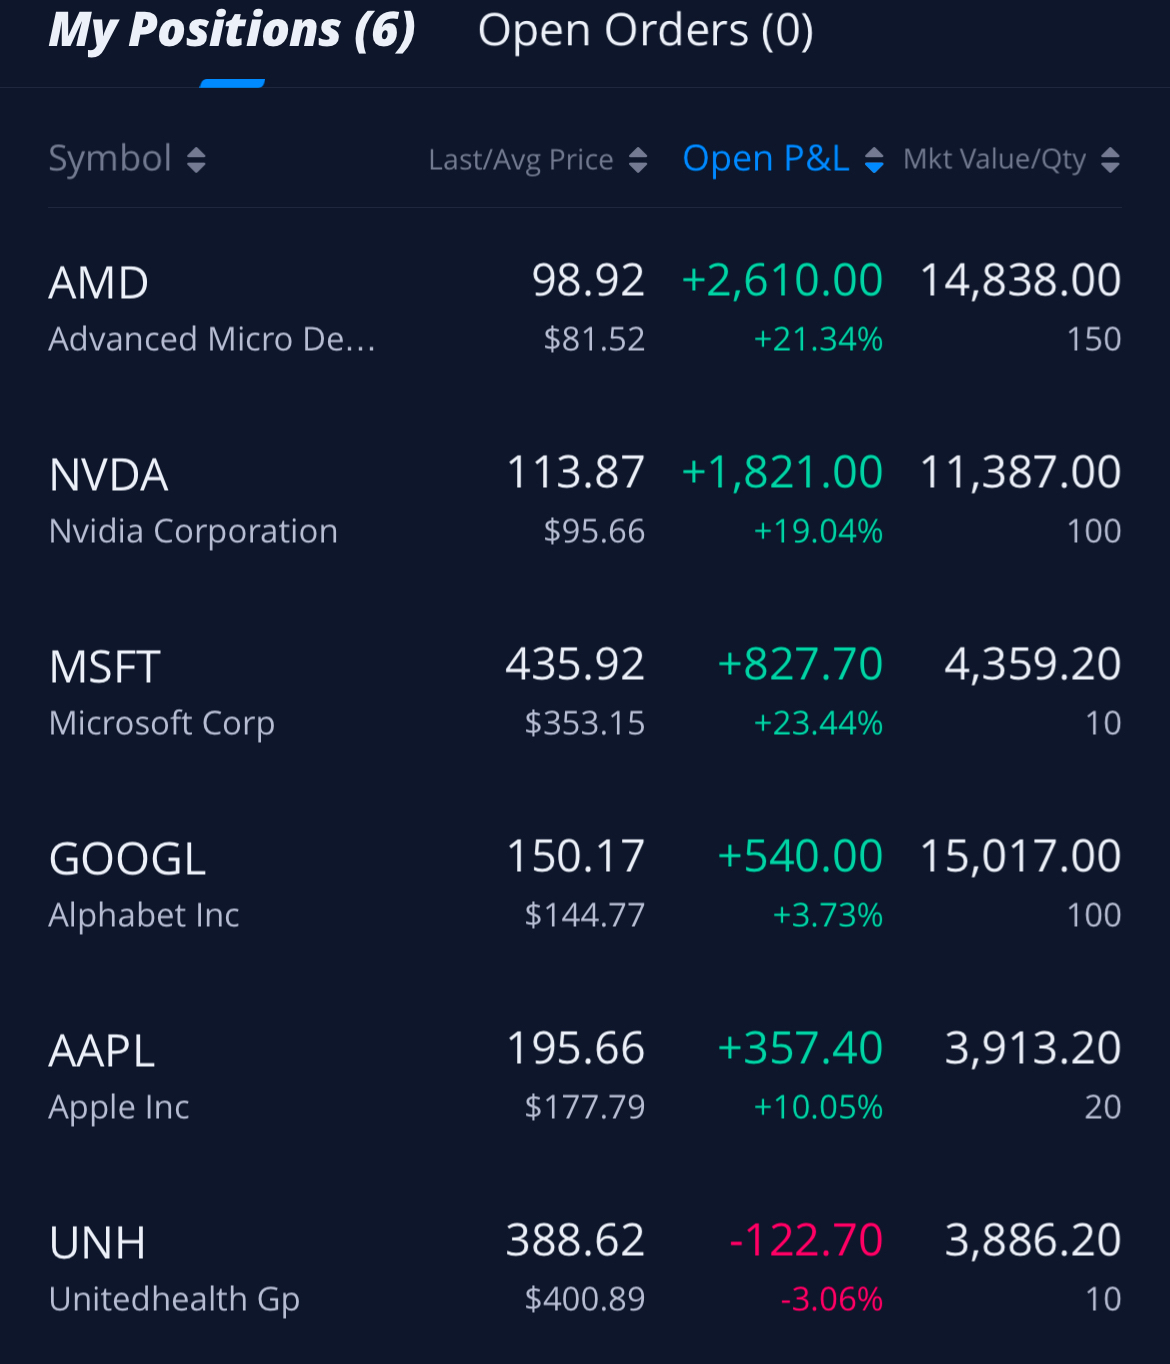Toggle Open P&L sort arrows icon

click(874, 160)
